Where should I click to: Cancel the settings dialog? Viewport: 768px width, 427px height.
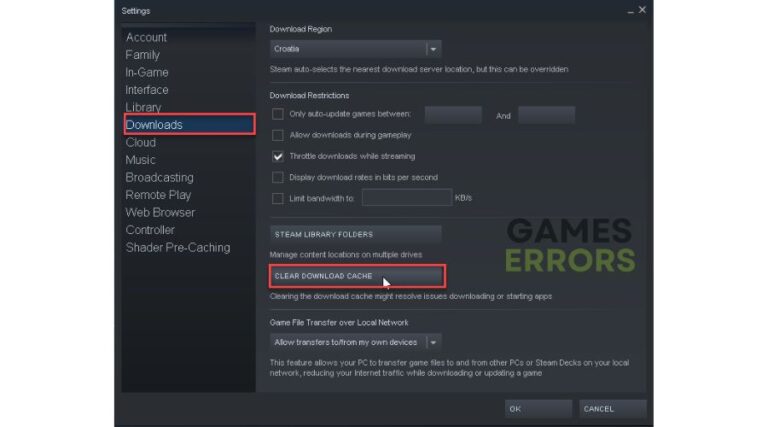[613, 409]
